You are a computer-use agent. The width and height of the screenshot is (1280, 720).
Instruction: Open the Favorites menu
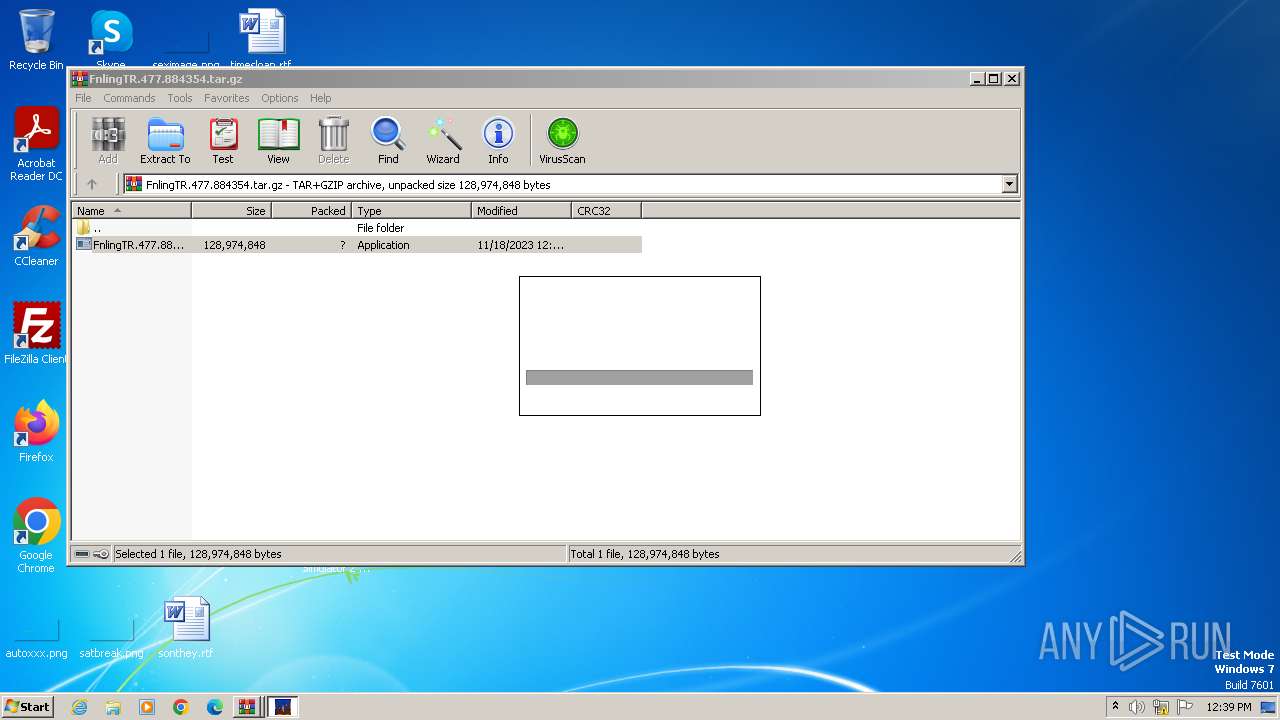pos(227,98)
